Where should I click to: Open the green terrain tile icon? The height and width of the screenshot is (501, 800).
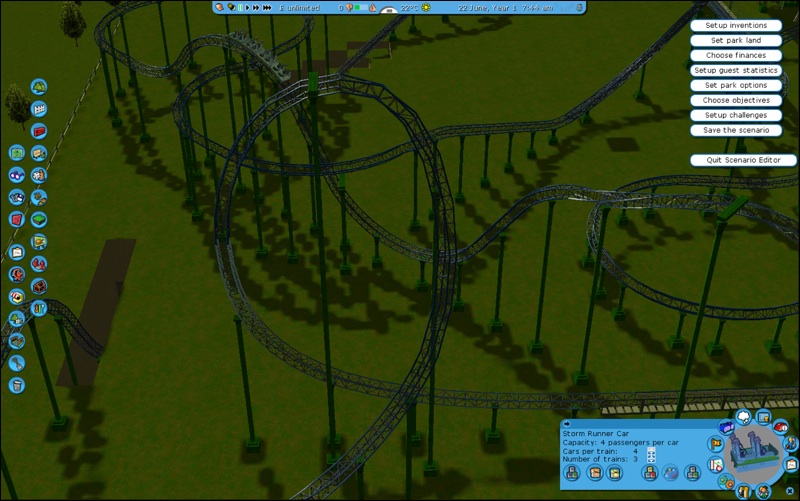[x=39, y=219]
